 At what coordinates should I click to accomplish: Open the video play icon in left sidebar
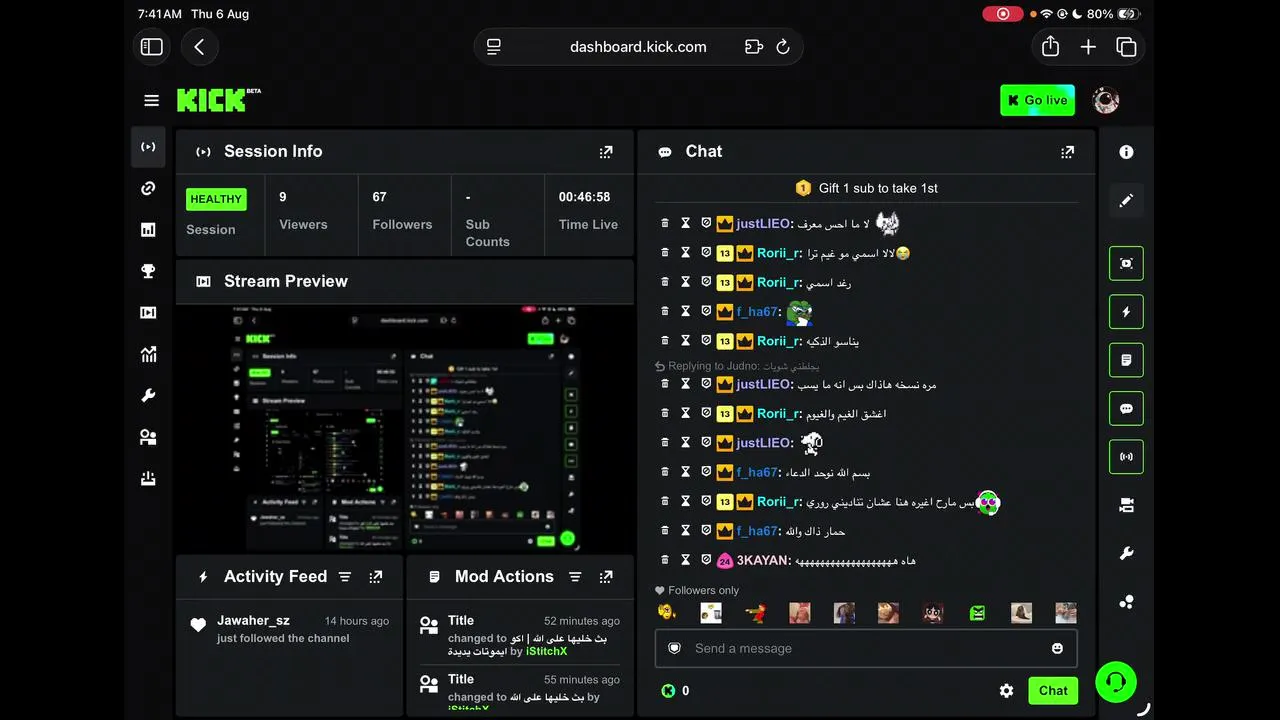(149, 313)
